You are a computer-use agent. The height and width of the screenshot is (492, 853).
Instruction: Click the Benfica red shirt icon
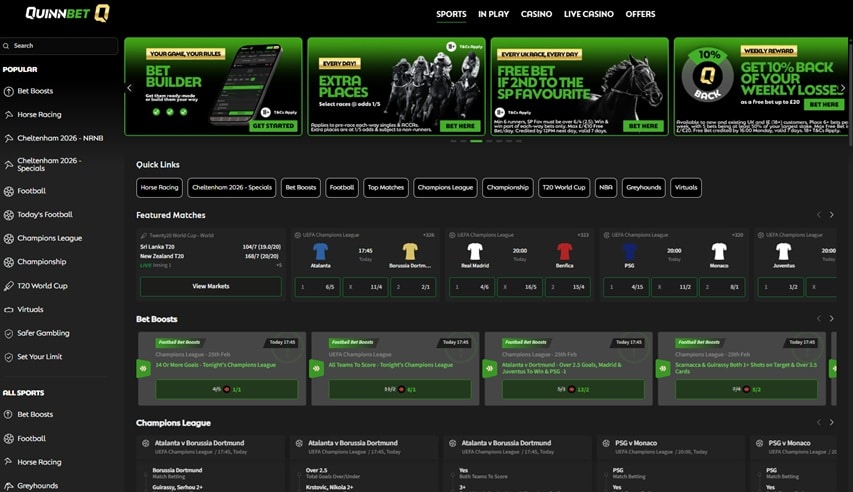(x=564, y=251)
